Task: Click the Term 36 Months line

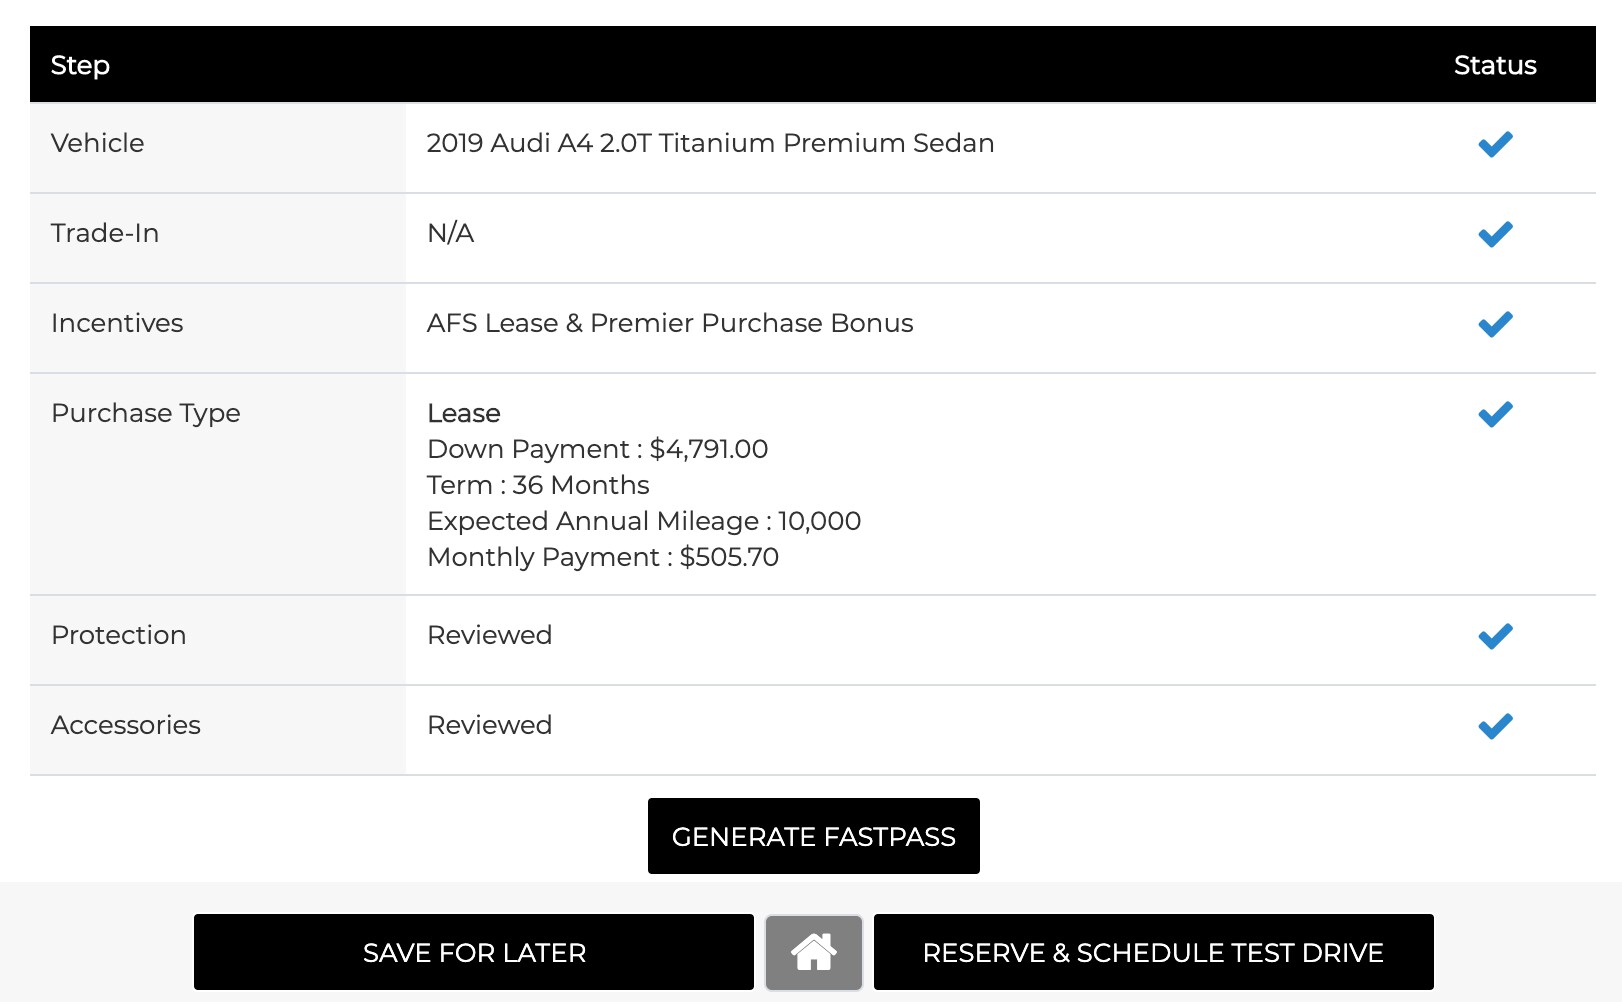Action: (538, 485)
